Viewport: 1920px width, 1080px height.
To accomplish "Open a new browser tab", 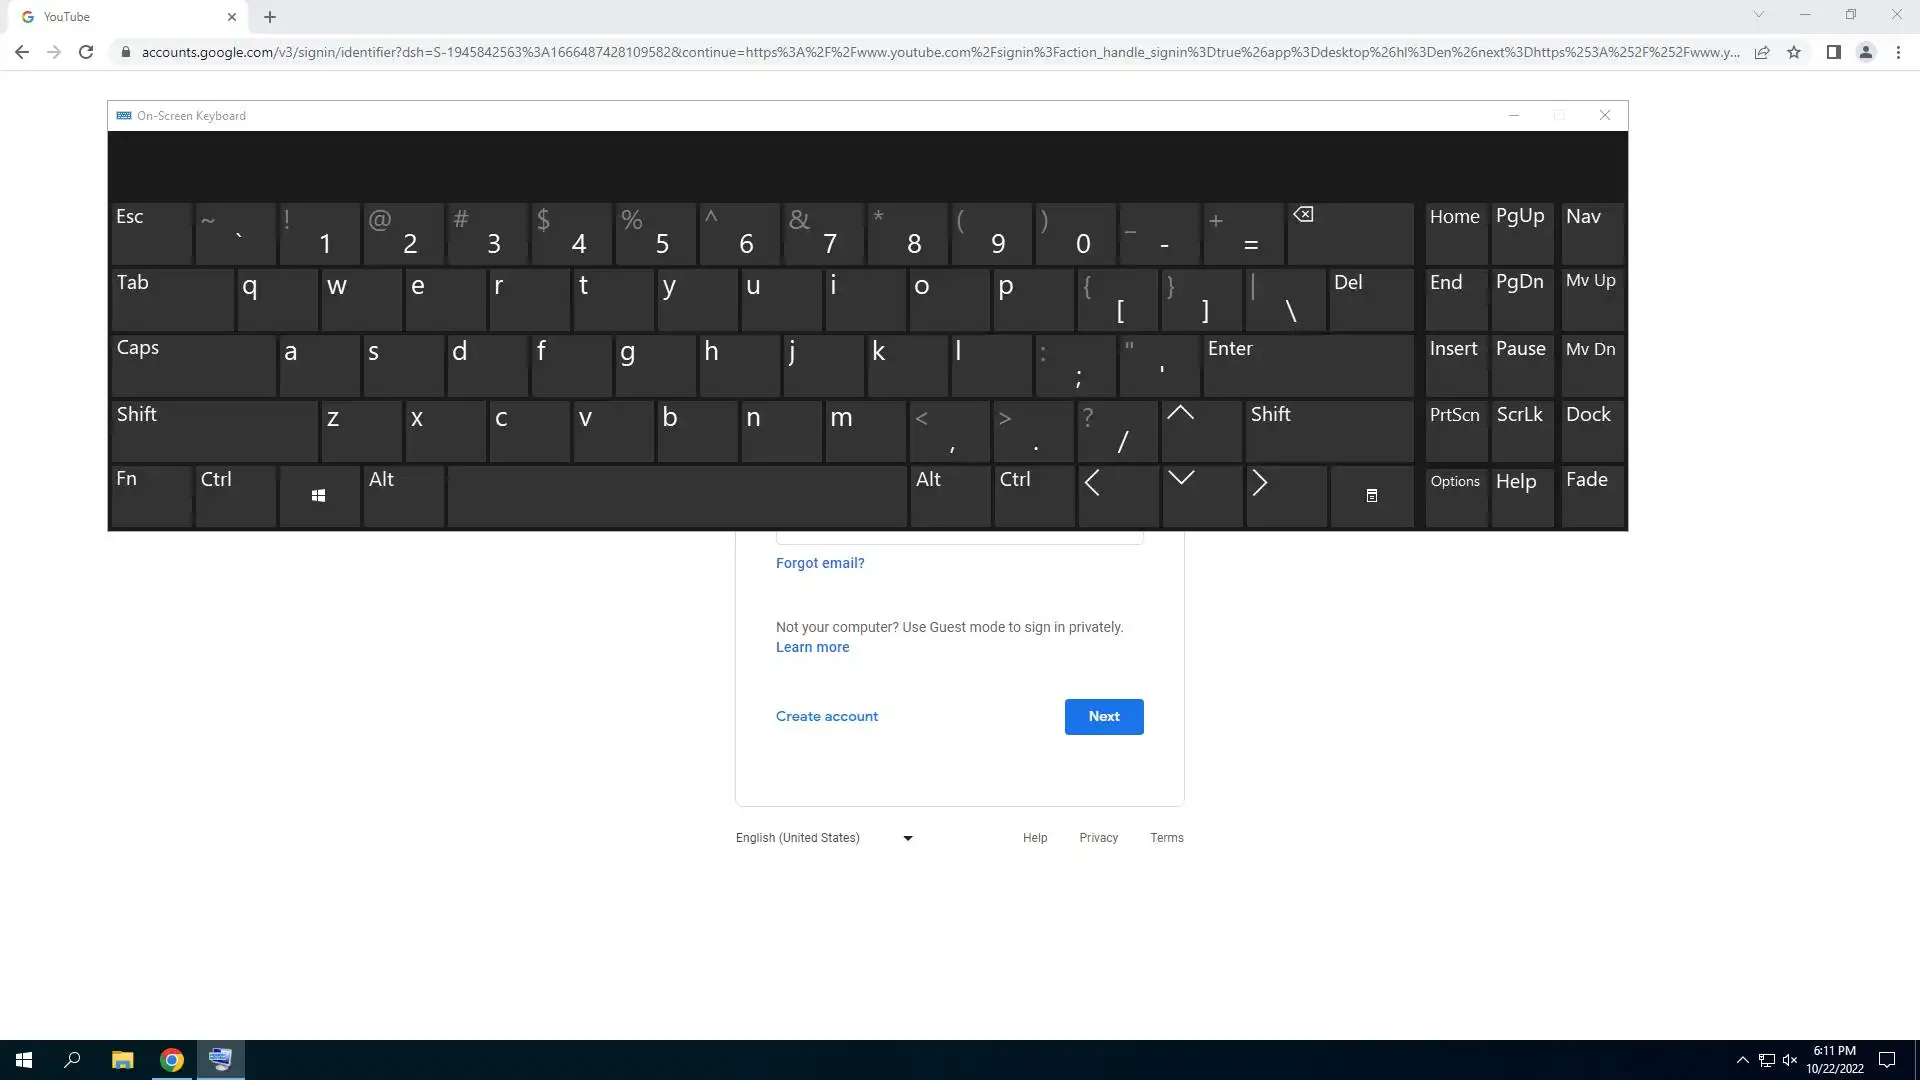I will (270, 17).
